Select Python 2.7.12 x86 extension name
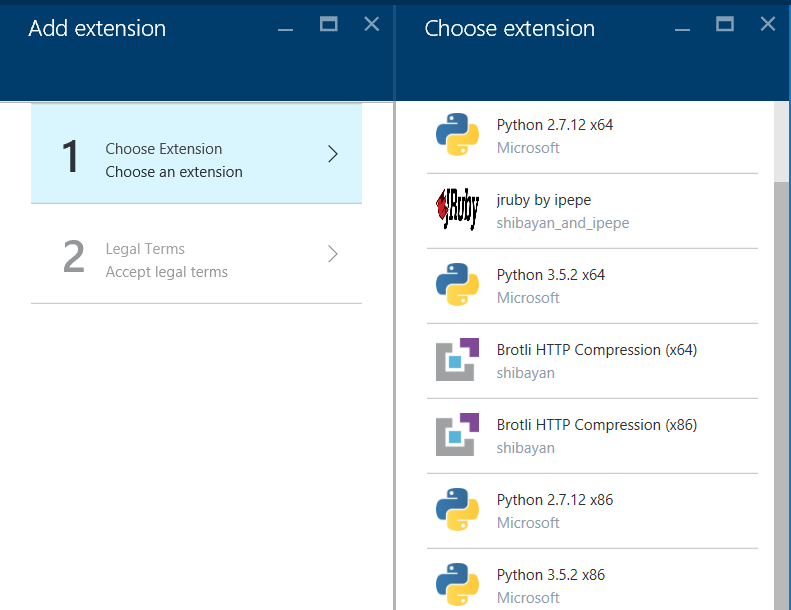The image size is (791, 610). [554, 500]
